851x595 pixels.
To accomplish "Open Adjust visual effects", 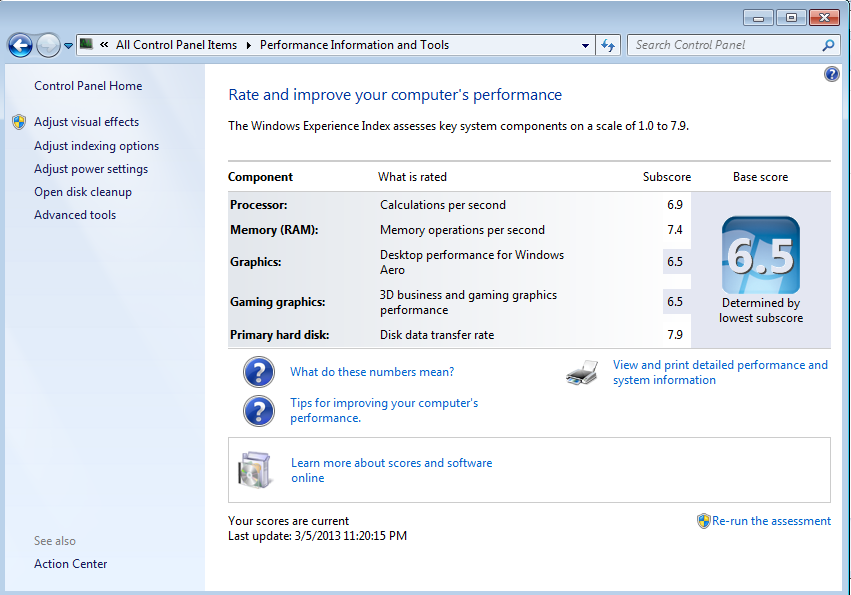I will click(x=86, y=122).
